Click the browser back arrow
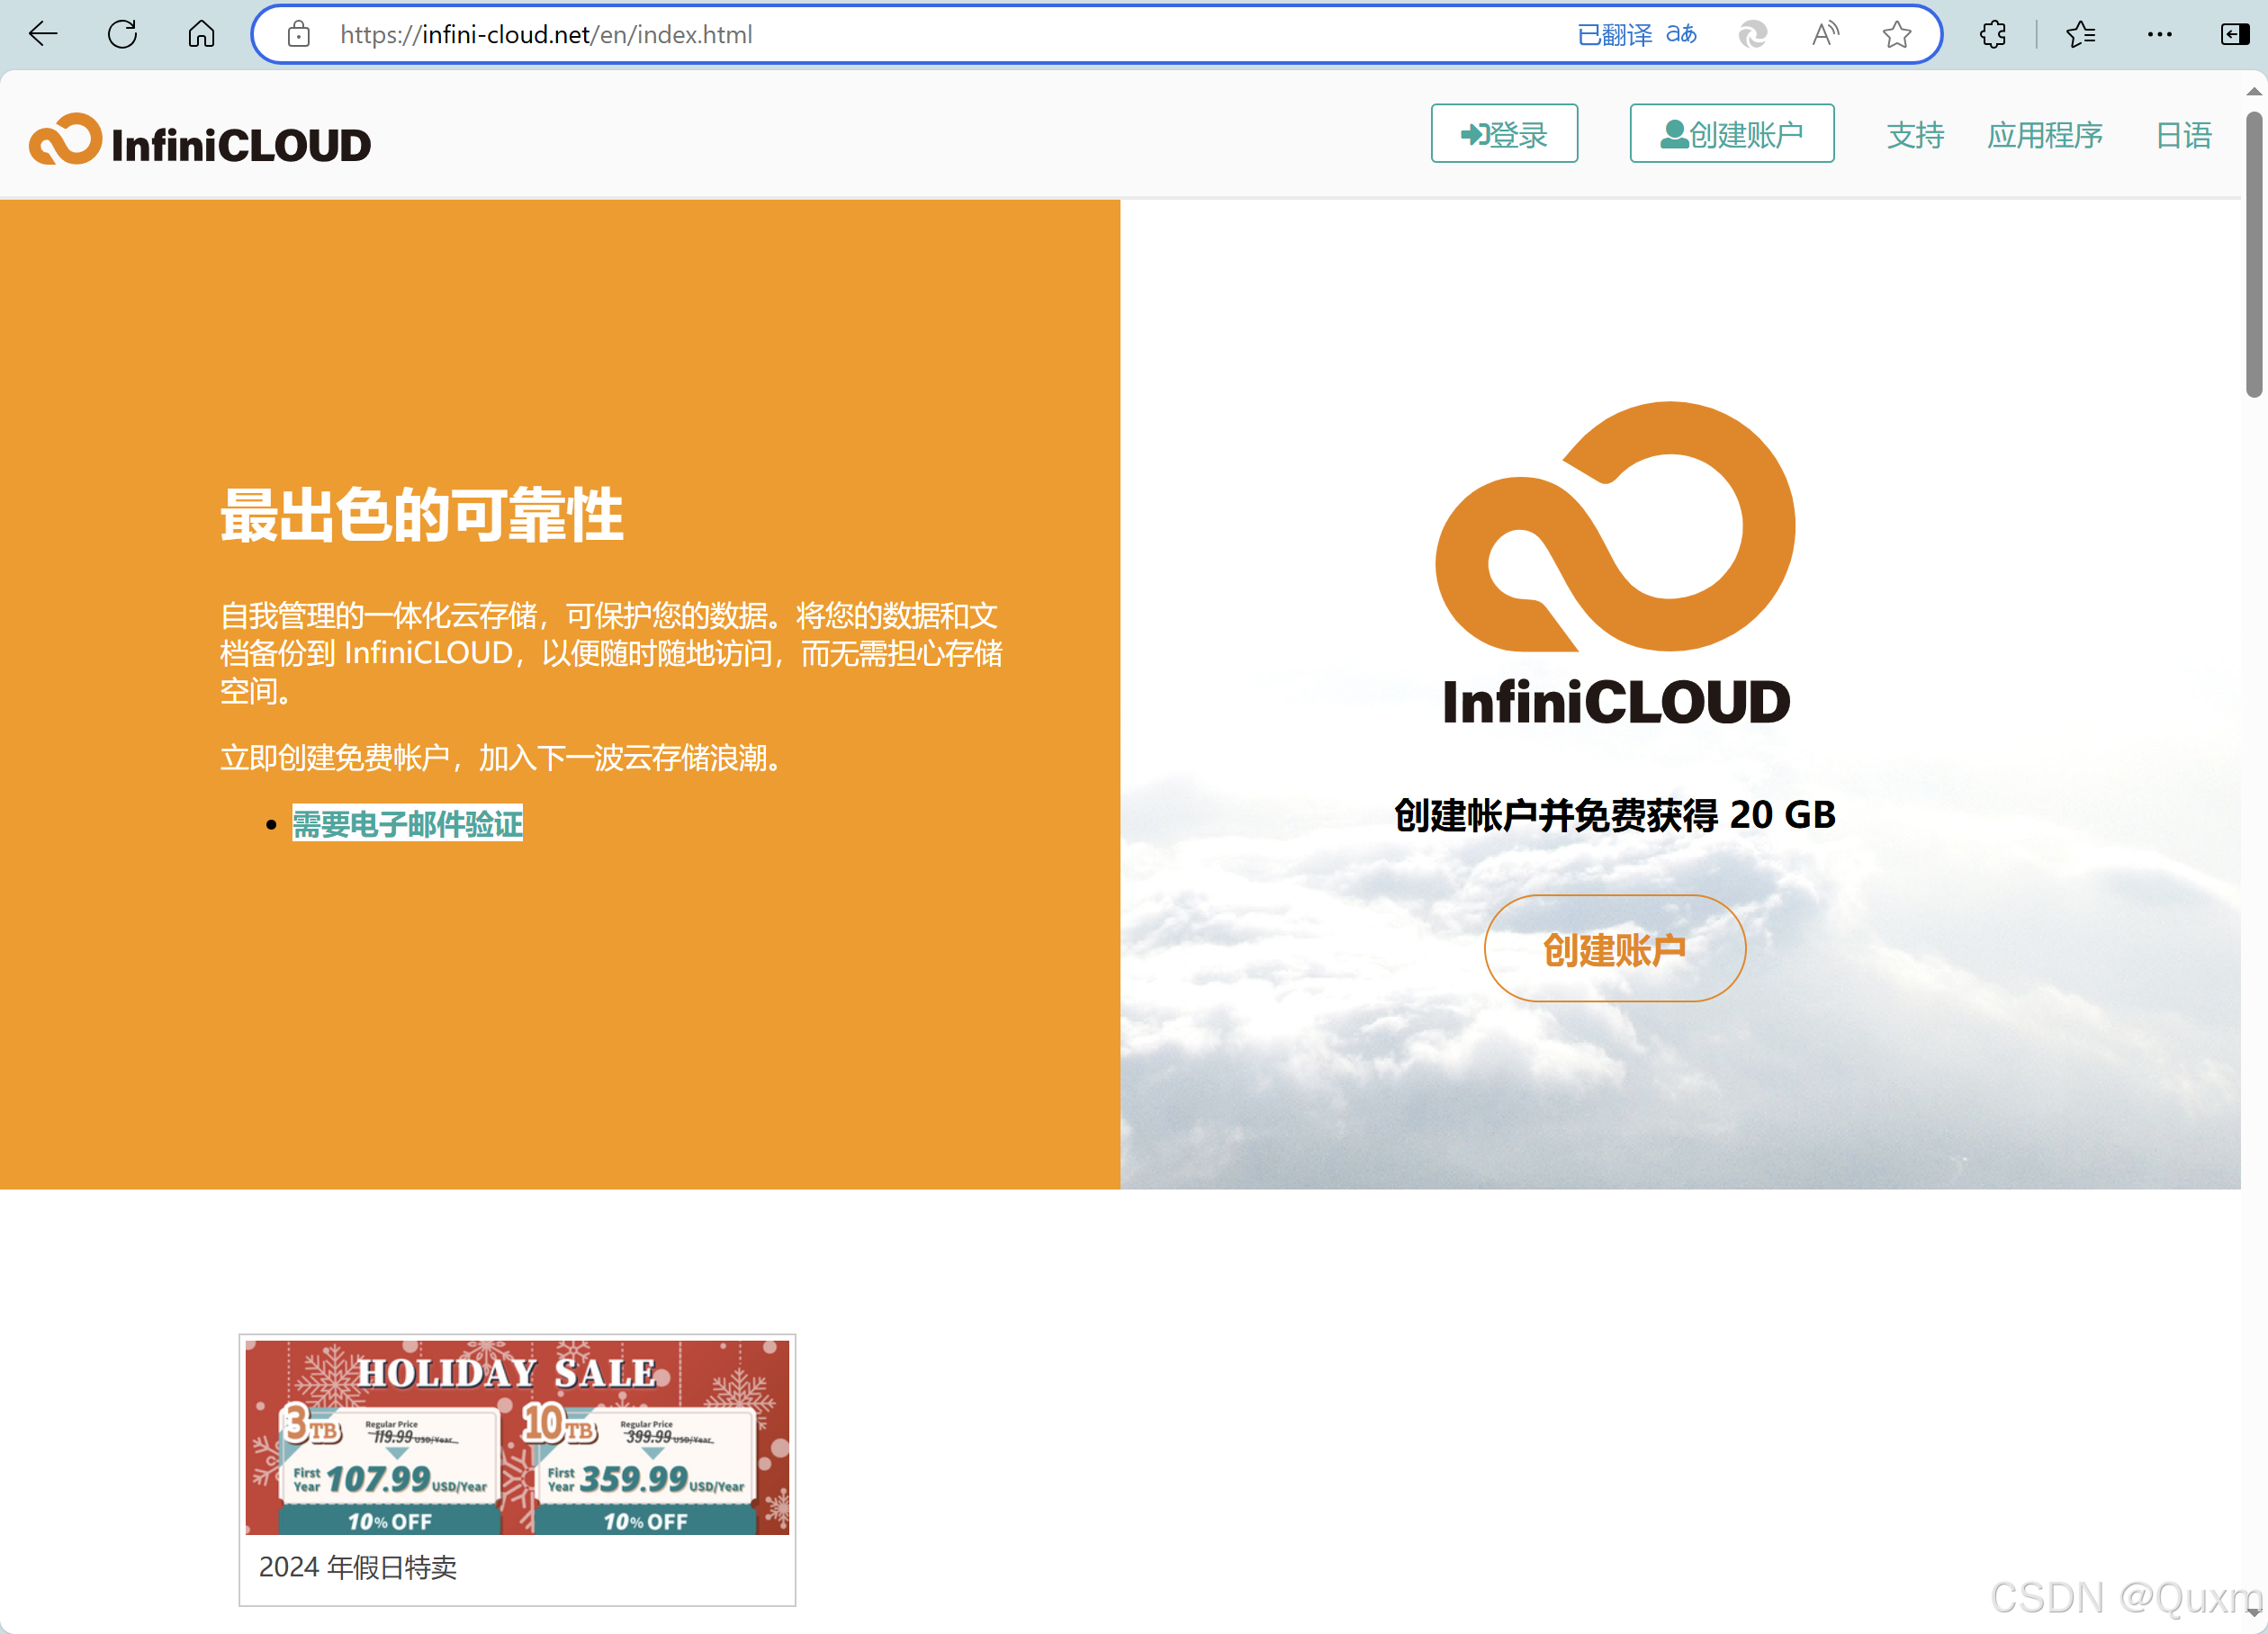Viewport: 2268px width, 1634px height. 43,35
